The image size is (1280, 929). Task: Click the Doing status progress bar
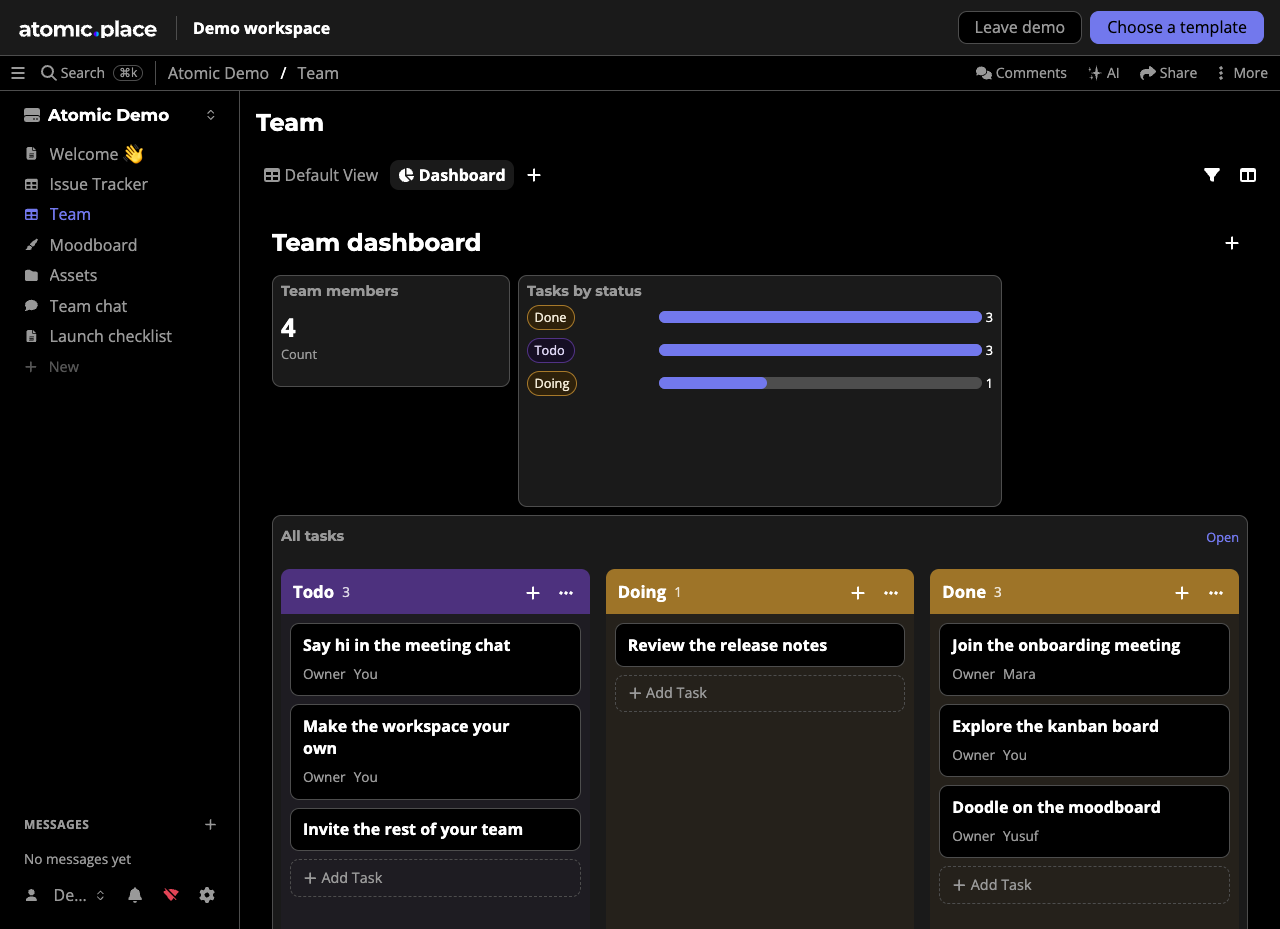click(820, 383)
